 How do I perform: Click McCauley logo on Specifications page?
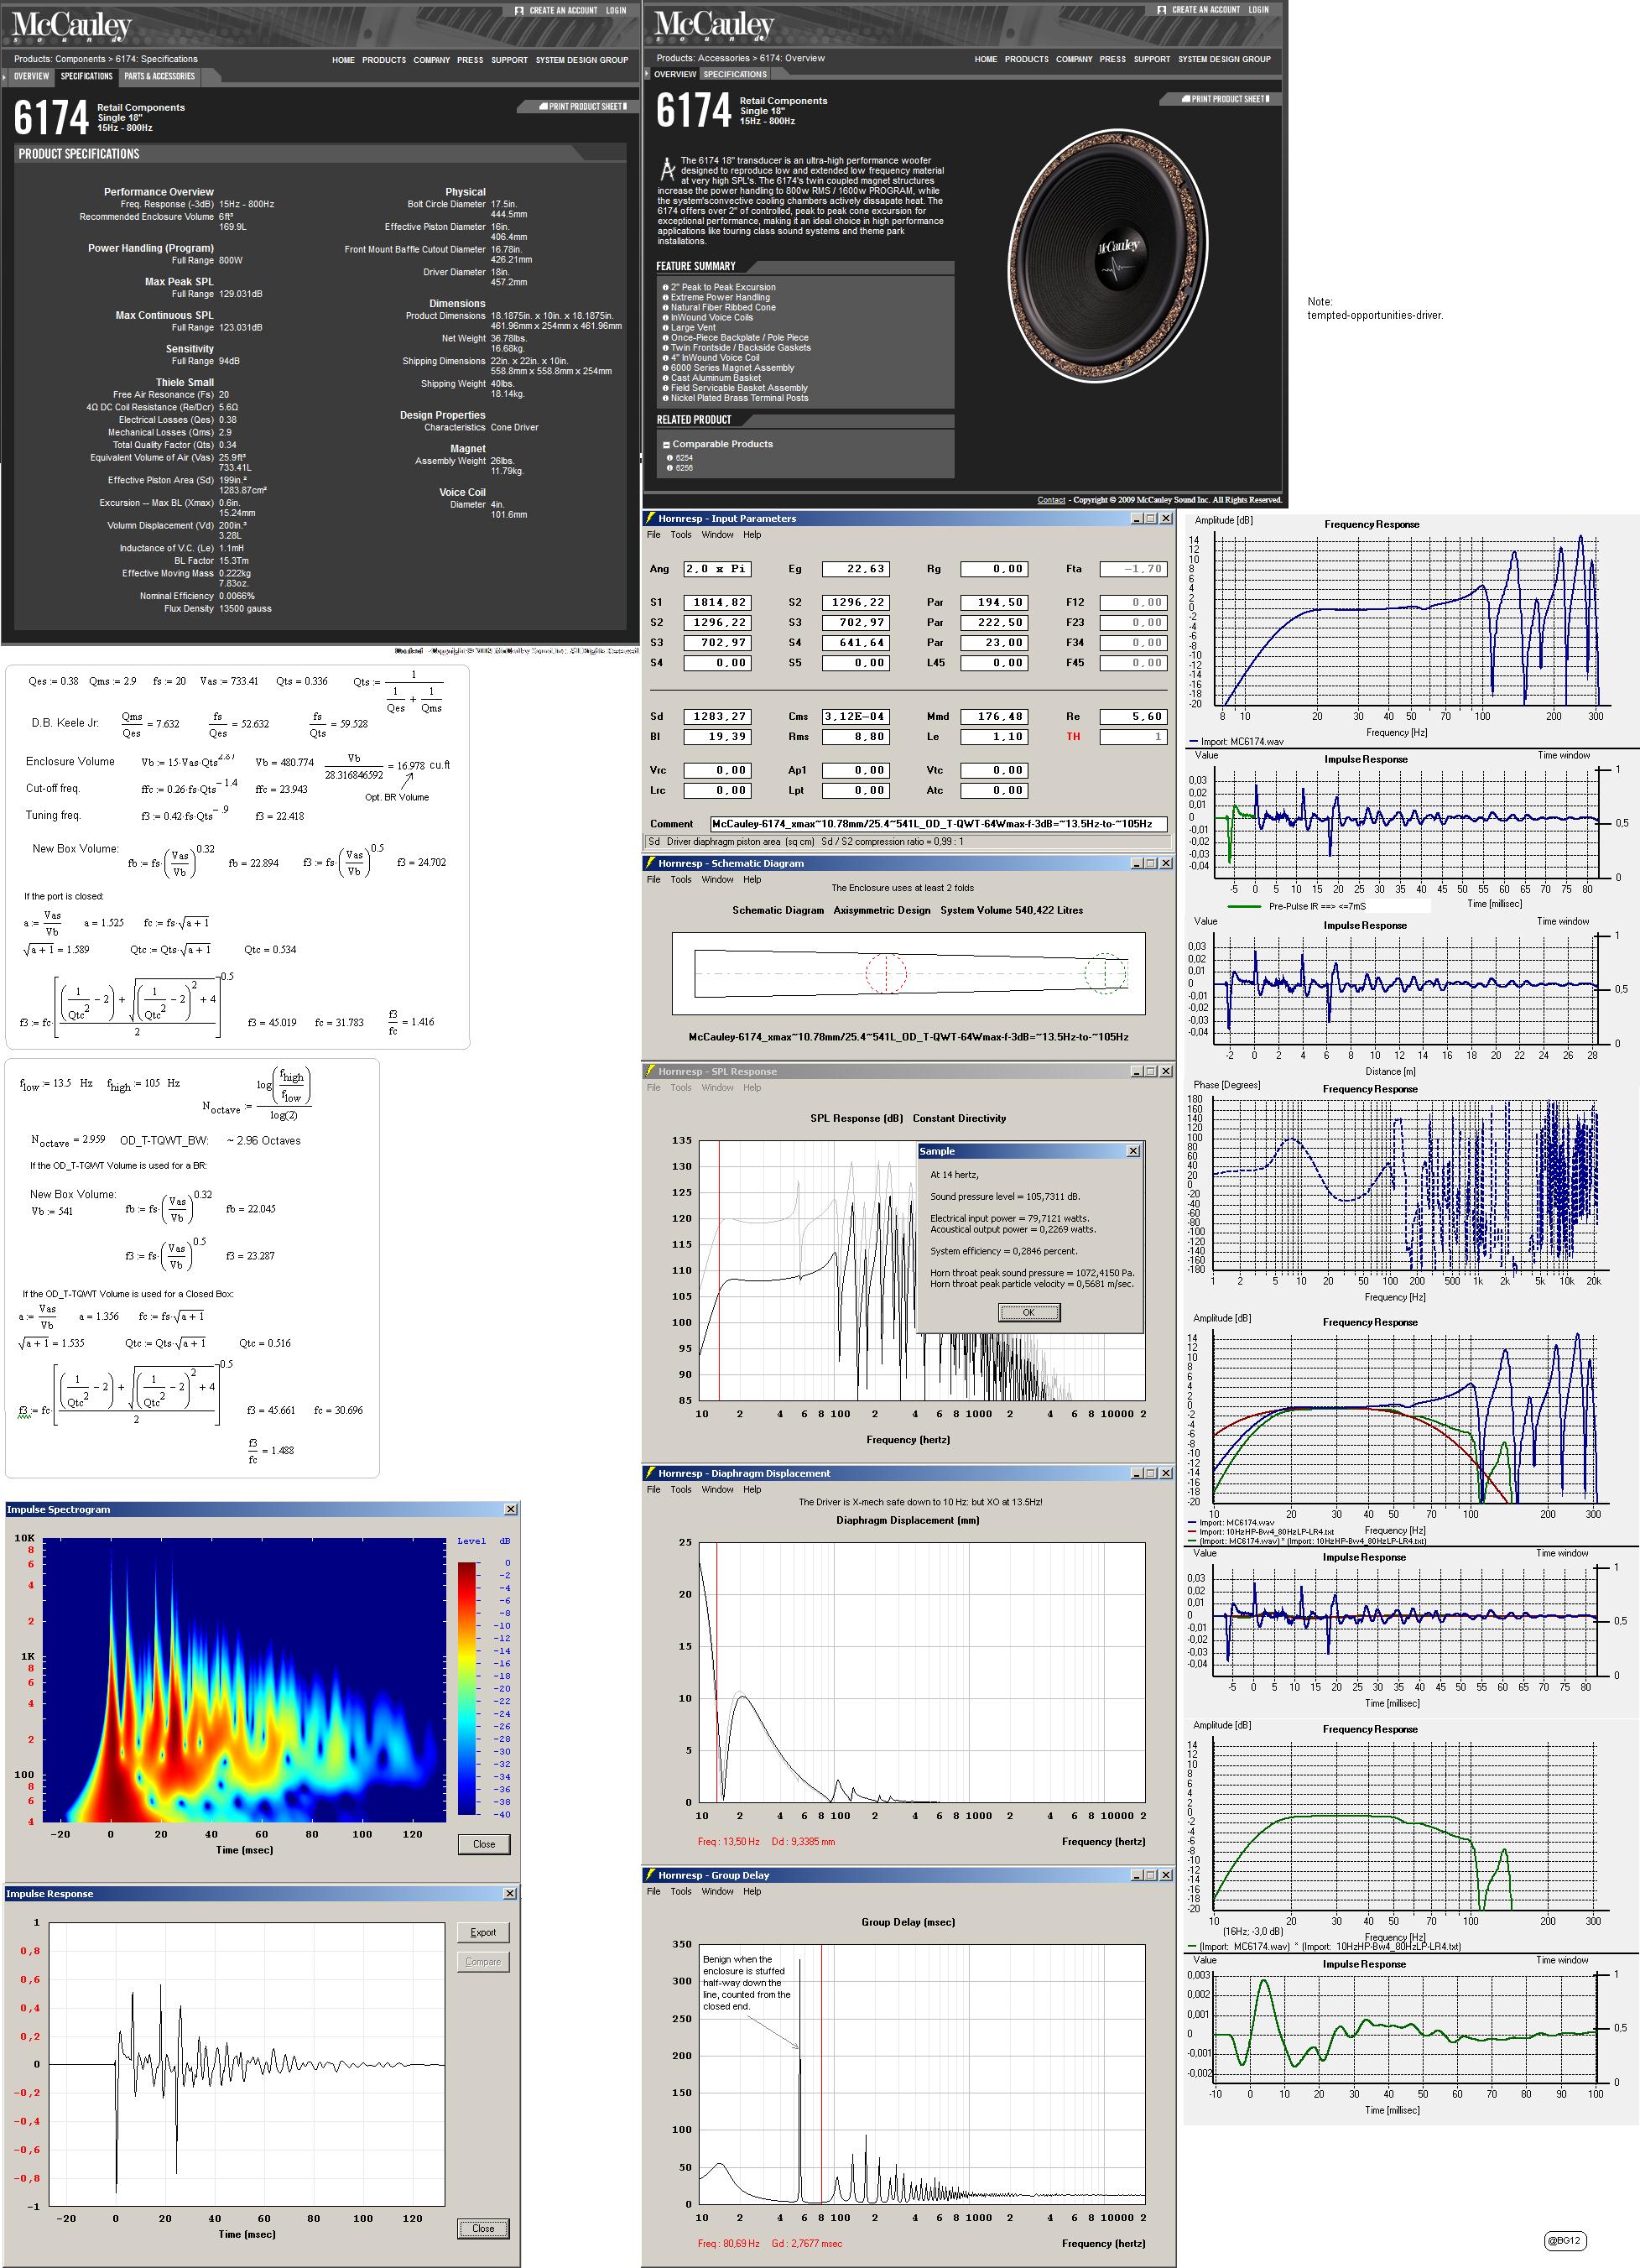coord(71,28)
